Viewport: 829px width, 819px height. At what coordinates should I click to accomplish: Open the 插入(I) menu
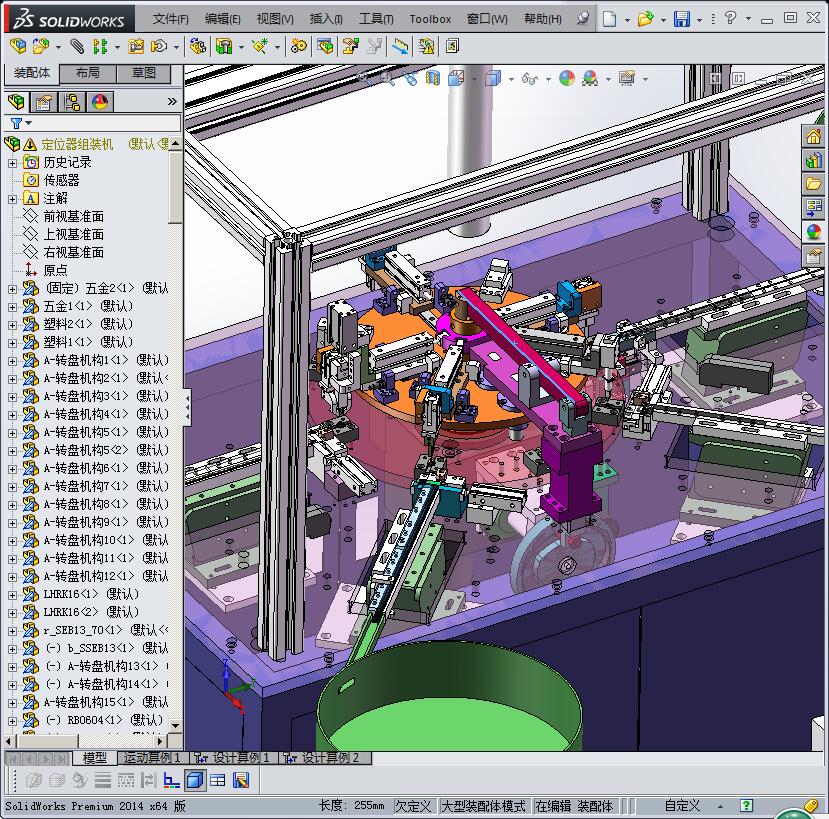coord(326,19)
